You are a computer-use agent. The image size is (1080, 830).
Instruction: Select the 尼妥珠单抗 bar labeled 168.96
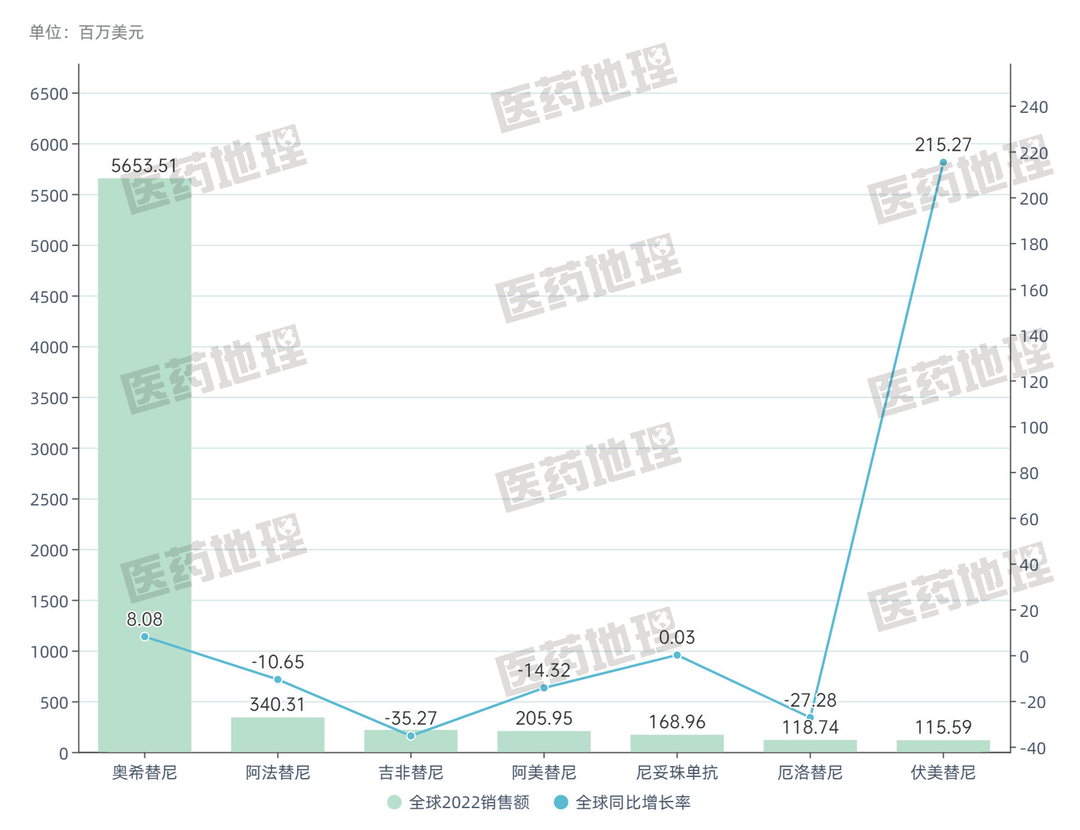[x=677, y=744]
